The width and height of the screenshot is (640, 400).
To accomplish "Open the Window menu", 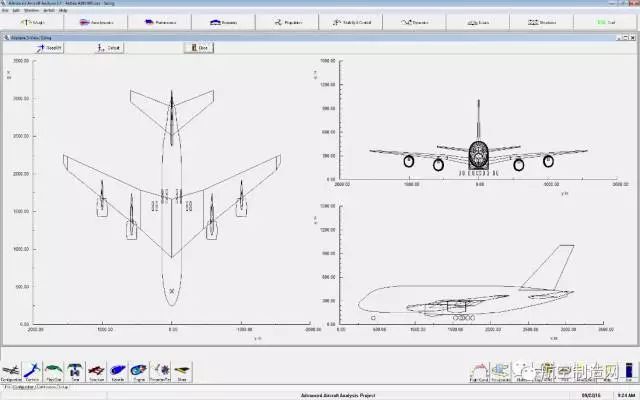I will [31, 10].
